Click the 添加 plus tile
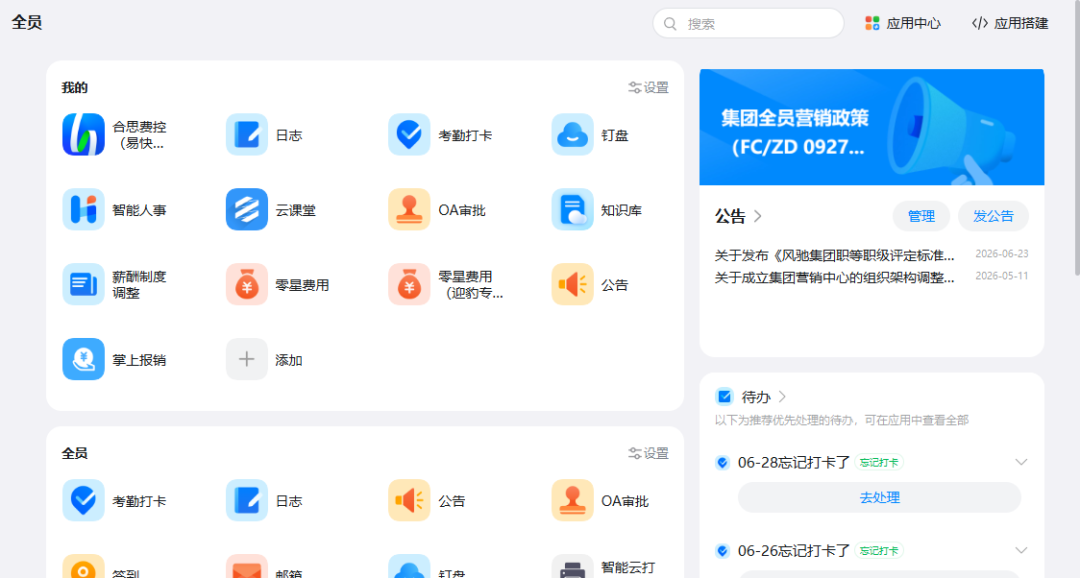The width and height of the screenshot is (1080, 578). point(247,359)
